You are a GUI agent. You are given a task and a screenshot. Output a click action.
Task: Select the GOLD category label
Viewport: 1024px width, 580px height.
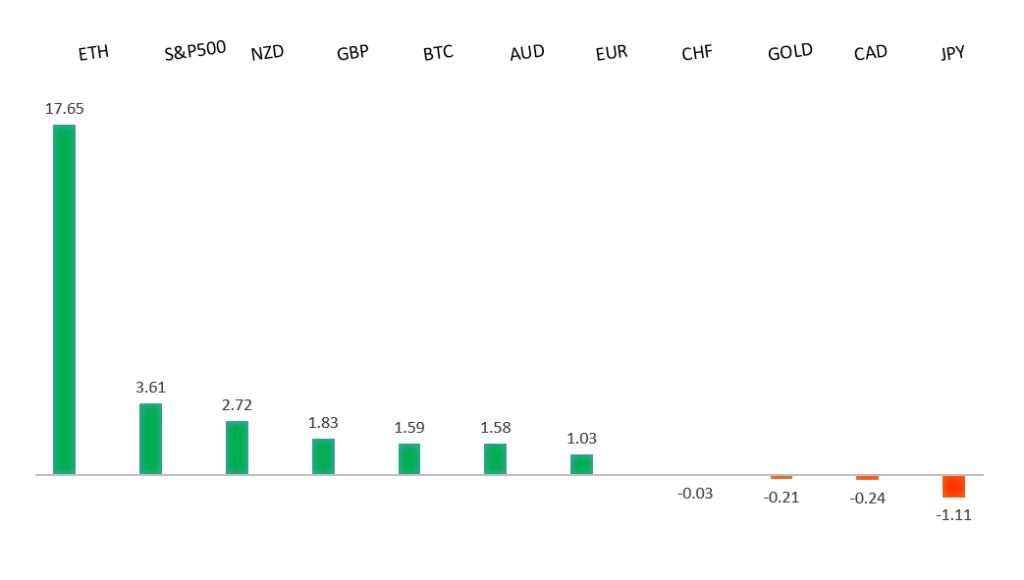tap(790, 52)
